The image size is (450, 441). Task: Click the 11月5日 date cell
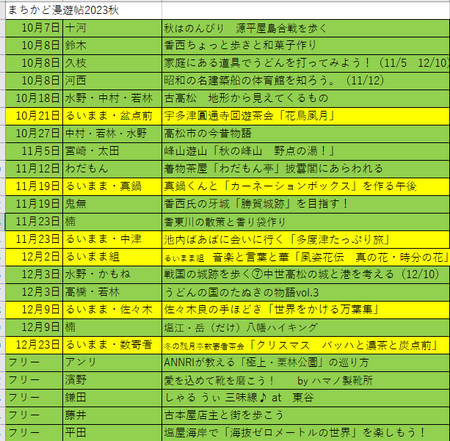pyautogui.click(x=34, y=151)
